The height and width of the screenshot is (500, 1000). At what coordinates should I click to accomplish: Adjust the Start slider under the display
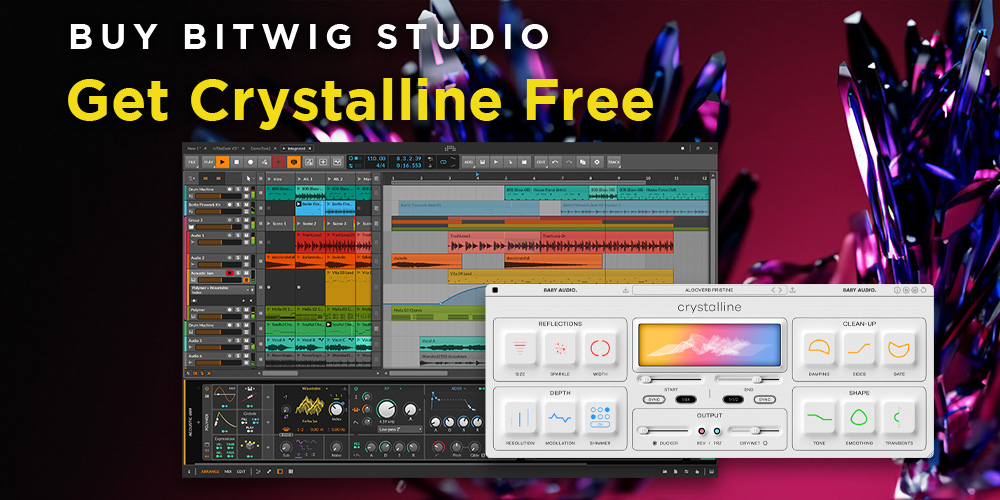pos(671,379)
